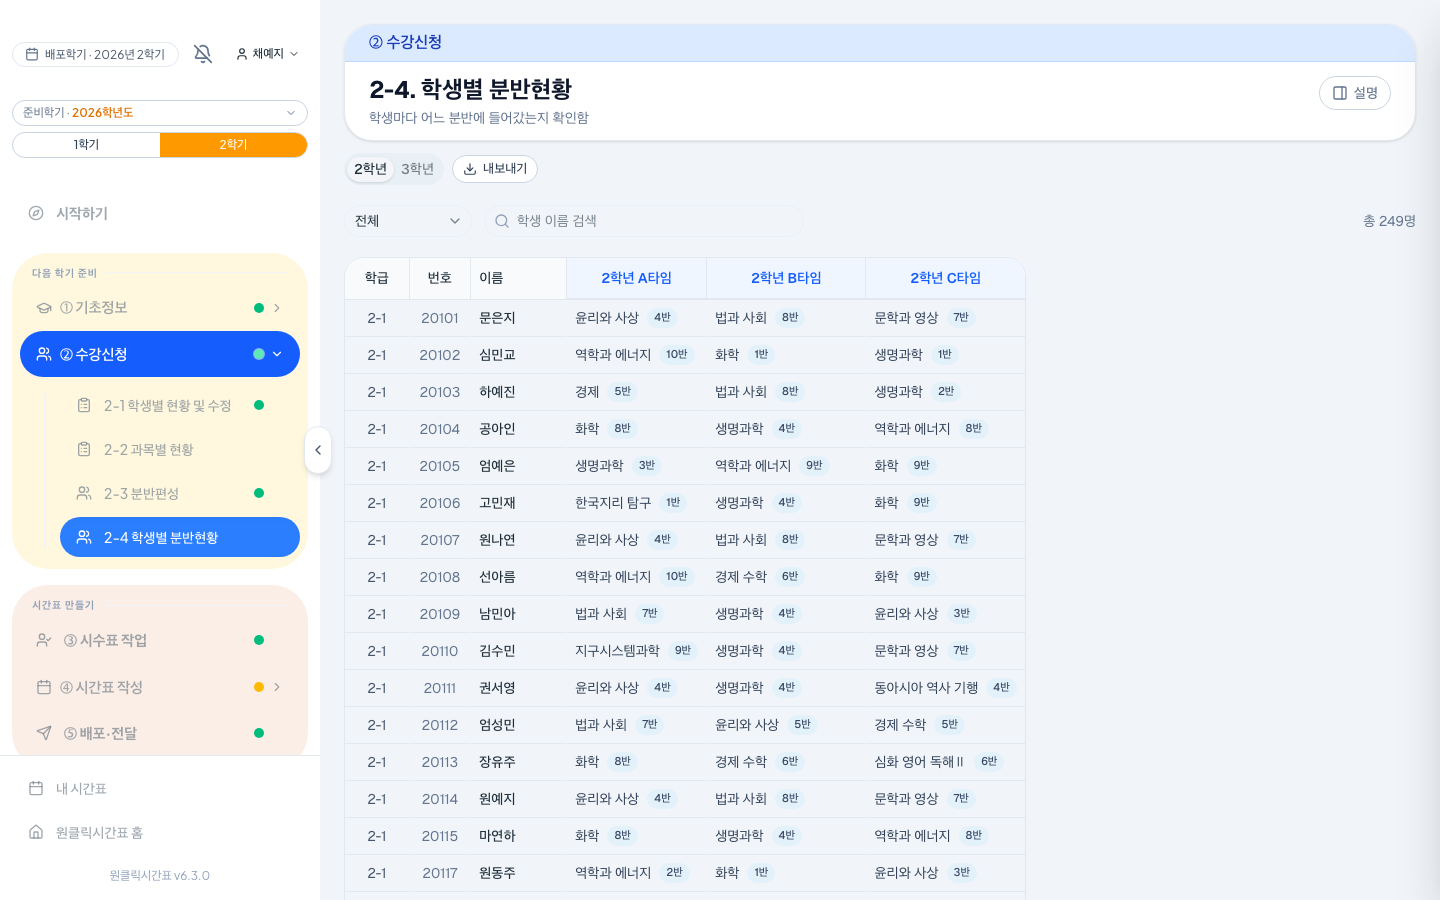Open the 채예지 user account menu
The height and width of the screenshot is (900, 1440).
[267, 54]
